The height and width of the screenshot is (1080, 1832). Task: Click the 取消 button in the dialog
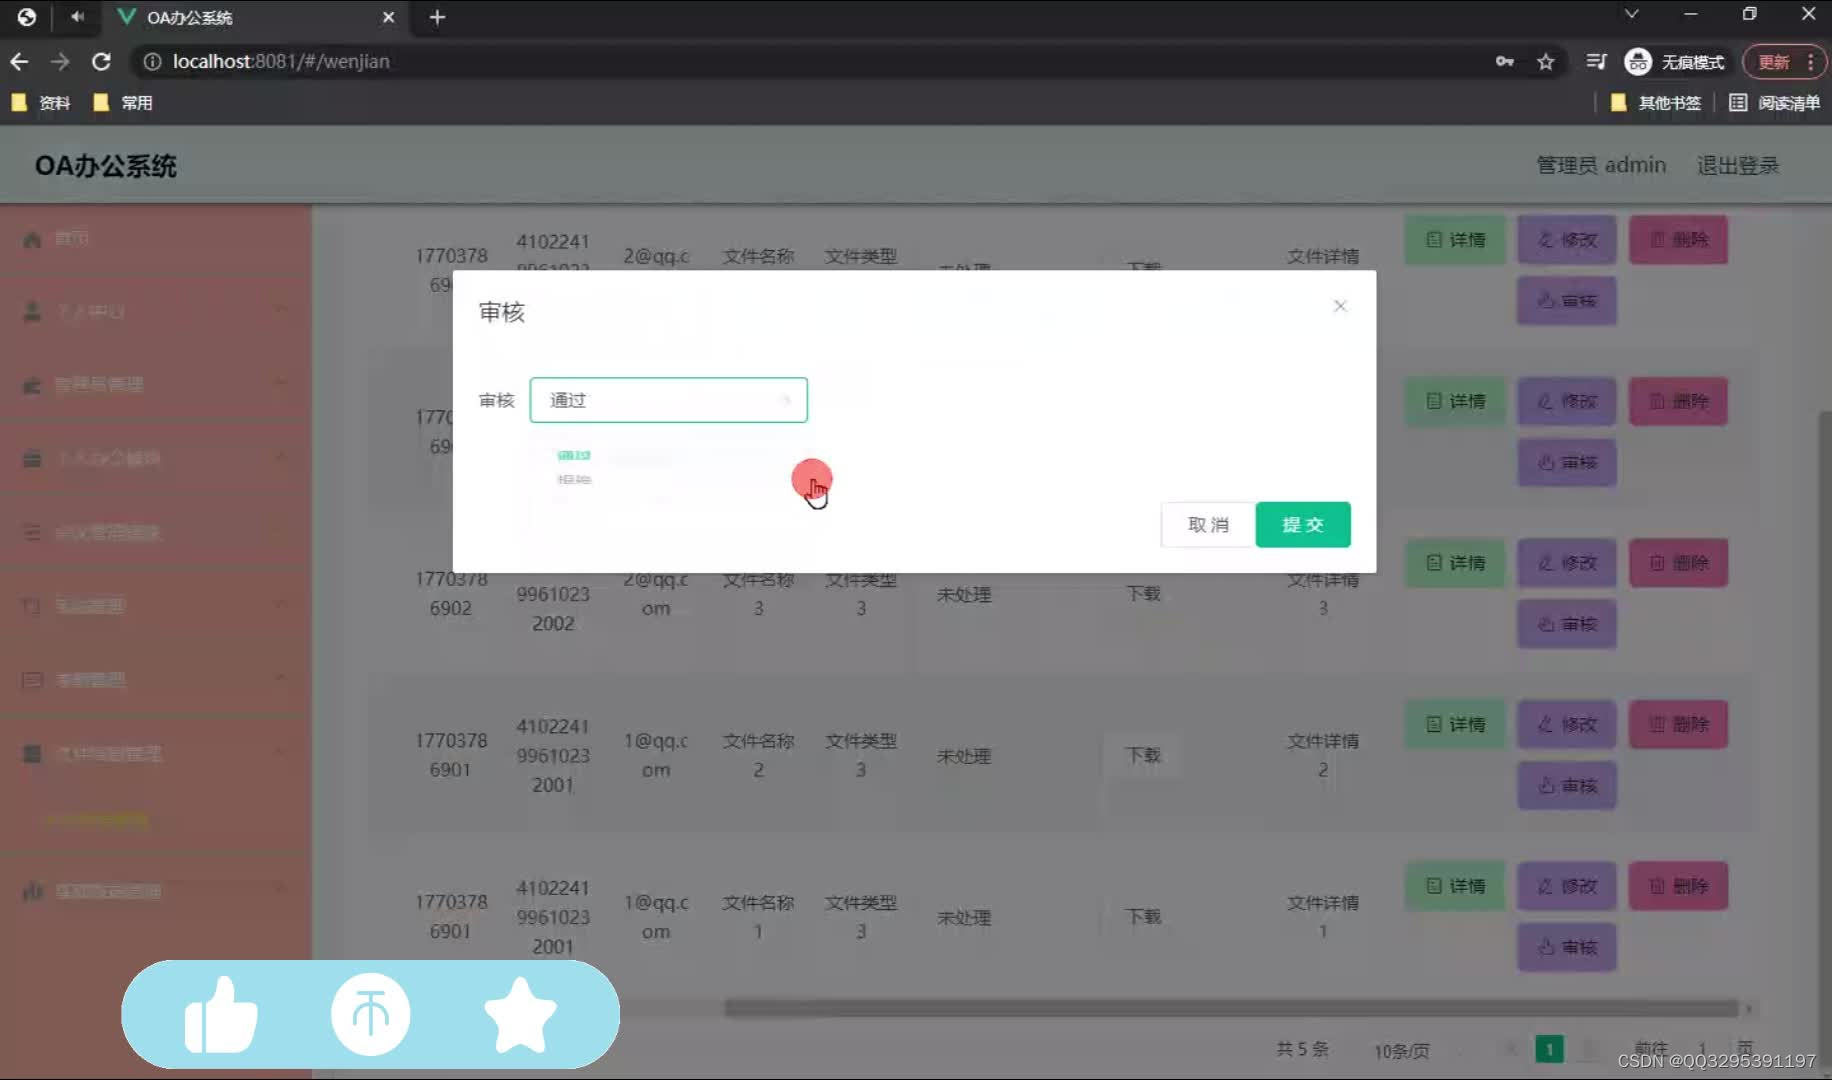coord(1208,524)
